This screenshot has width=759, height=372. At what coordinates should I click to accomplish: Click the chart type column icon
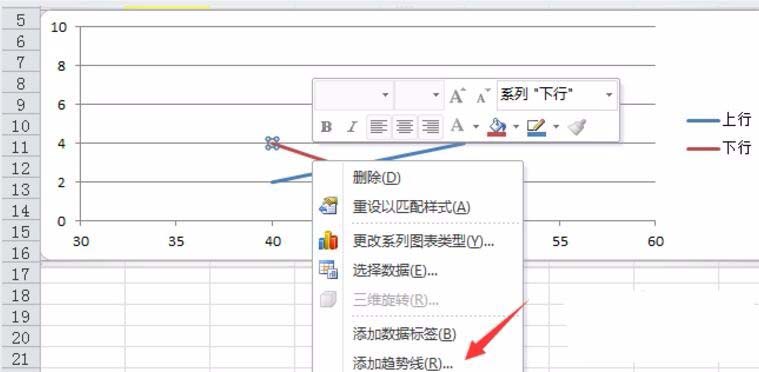[x=328, y=240]
